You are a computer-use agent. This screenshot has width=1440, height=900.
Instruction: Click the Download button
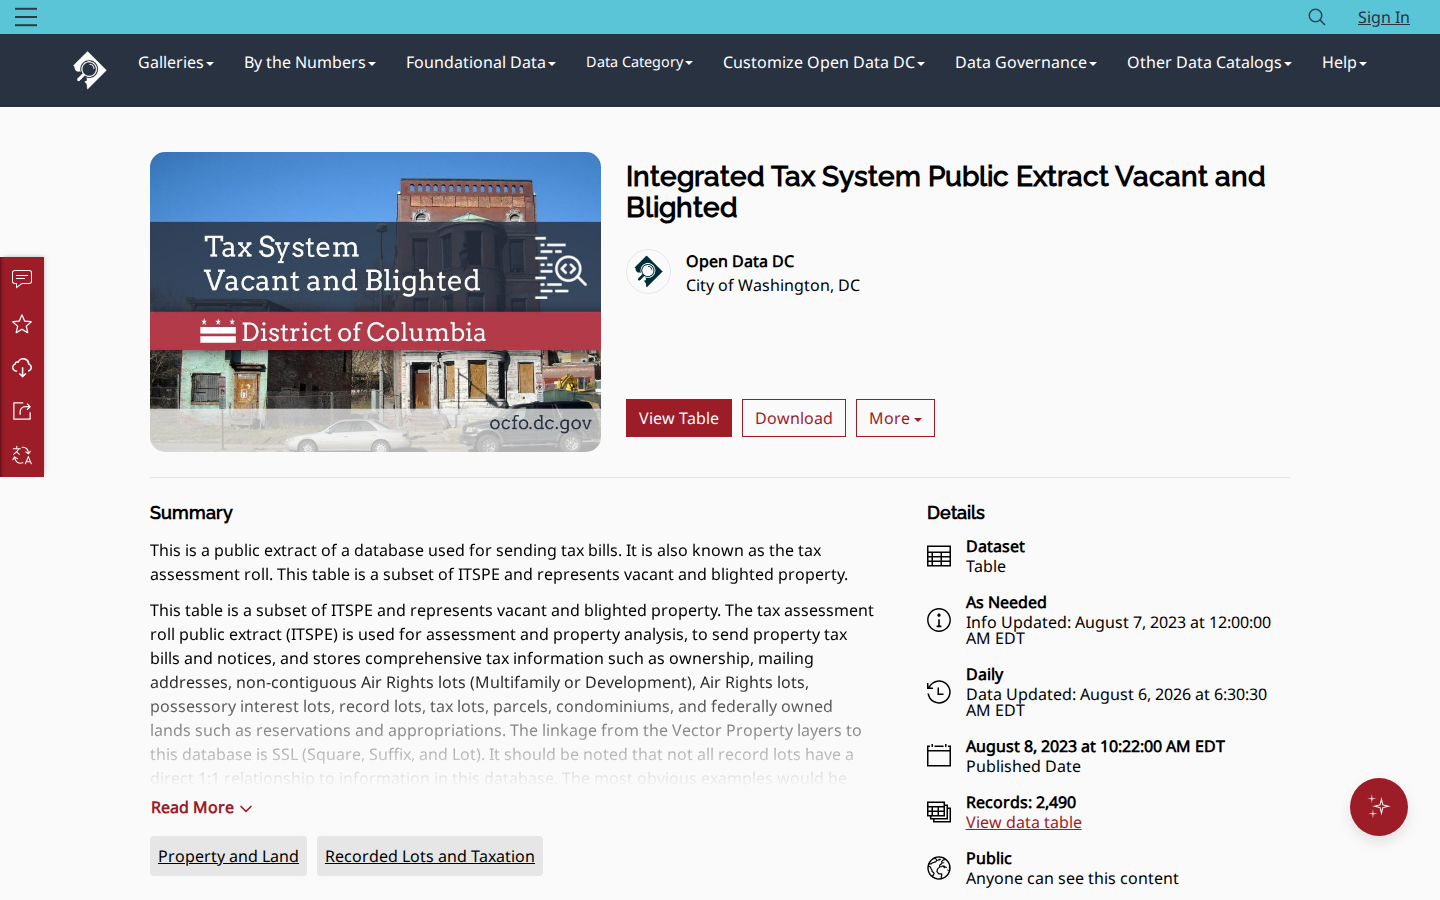pyautogui.click(x=794, y=418)
